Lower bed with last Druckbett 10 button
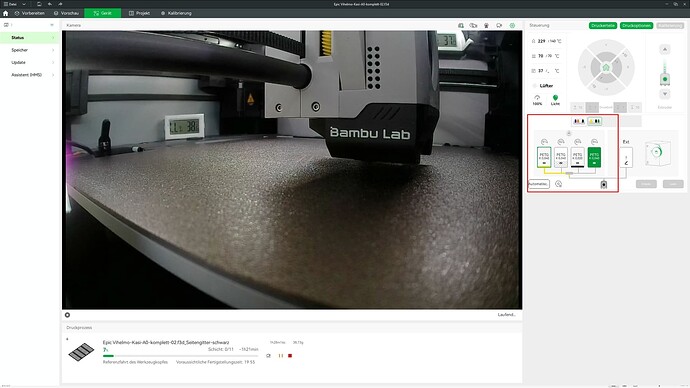The width and height of the screenshot is (690, 388). [x=635, y=107]
